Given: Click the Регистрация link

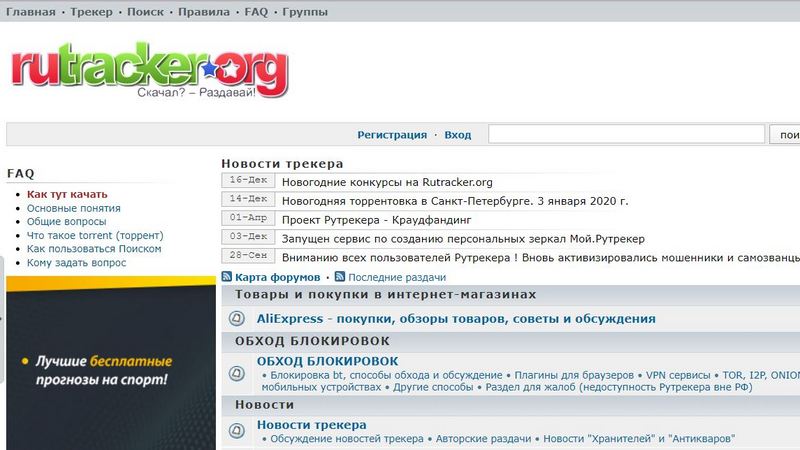Looking at the screenshot, I should 392,135.
